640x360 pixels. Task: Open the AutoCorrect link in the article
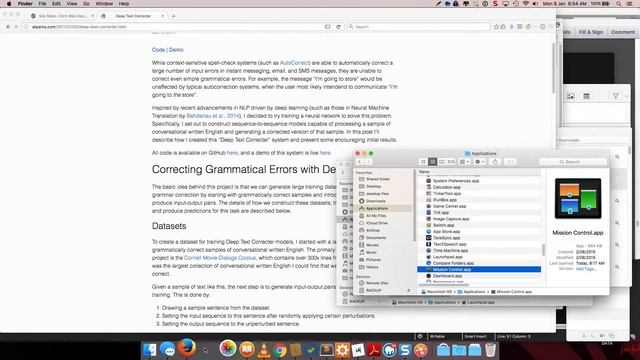click(294, 63)
